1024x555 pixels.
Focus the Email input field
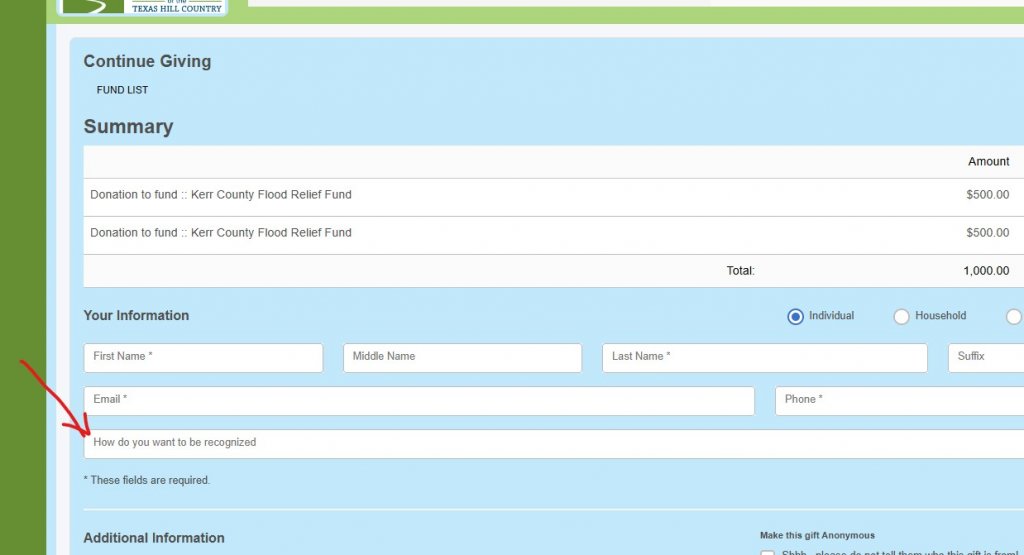(x=418, y=400)
